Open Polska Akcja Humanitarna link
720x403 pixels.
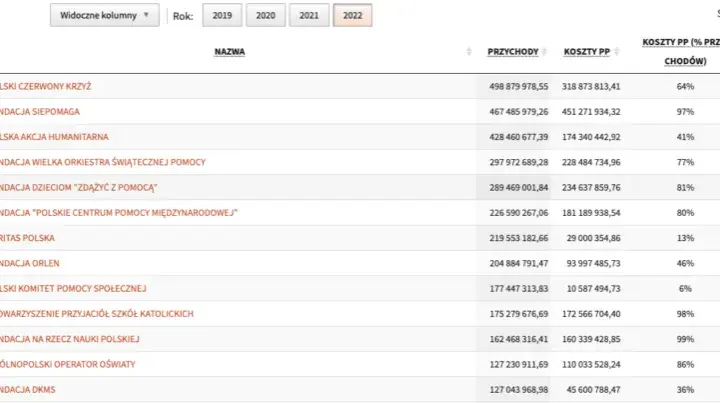(x=54, y=137)
